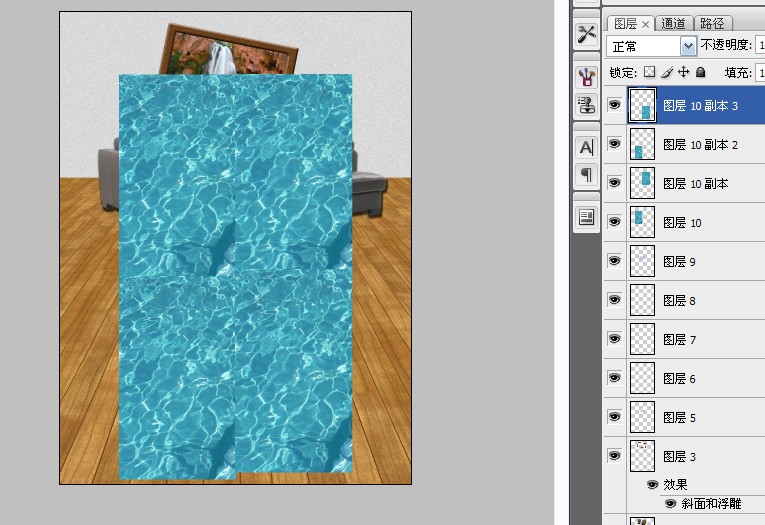Click thumbnail of 图层 7

(642, 339)
